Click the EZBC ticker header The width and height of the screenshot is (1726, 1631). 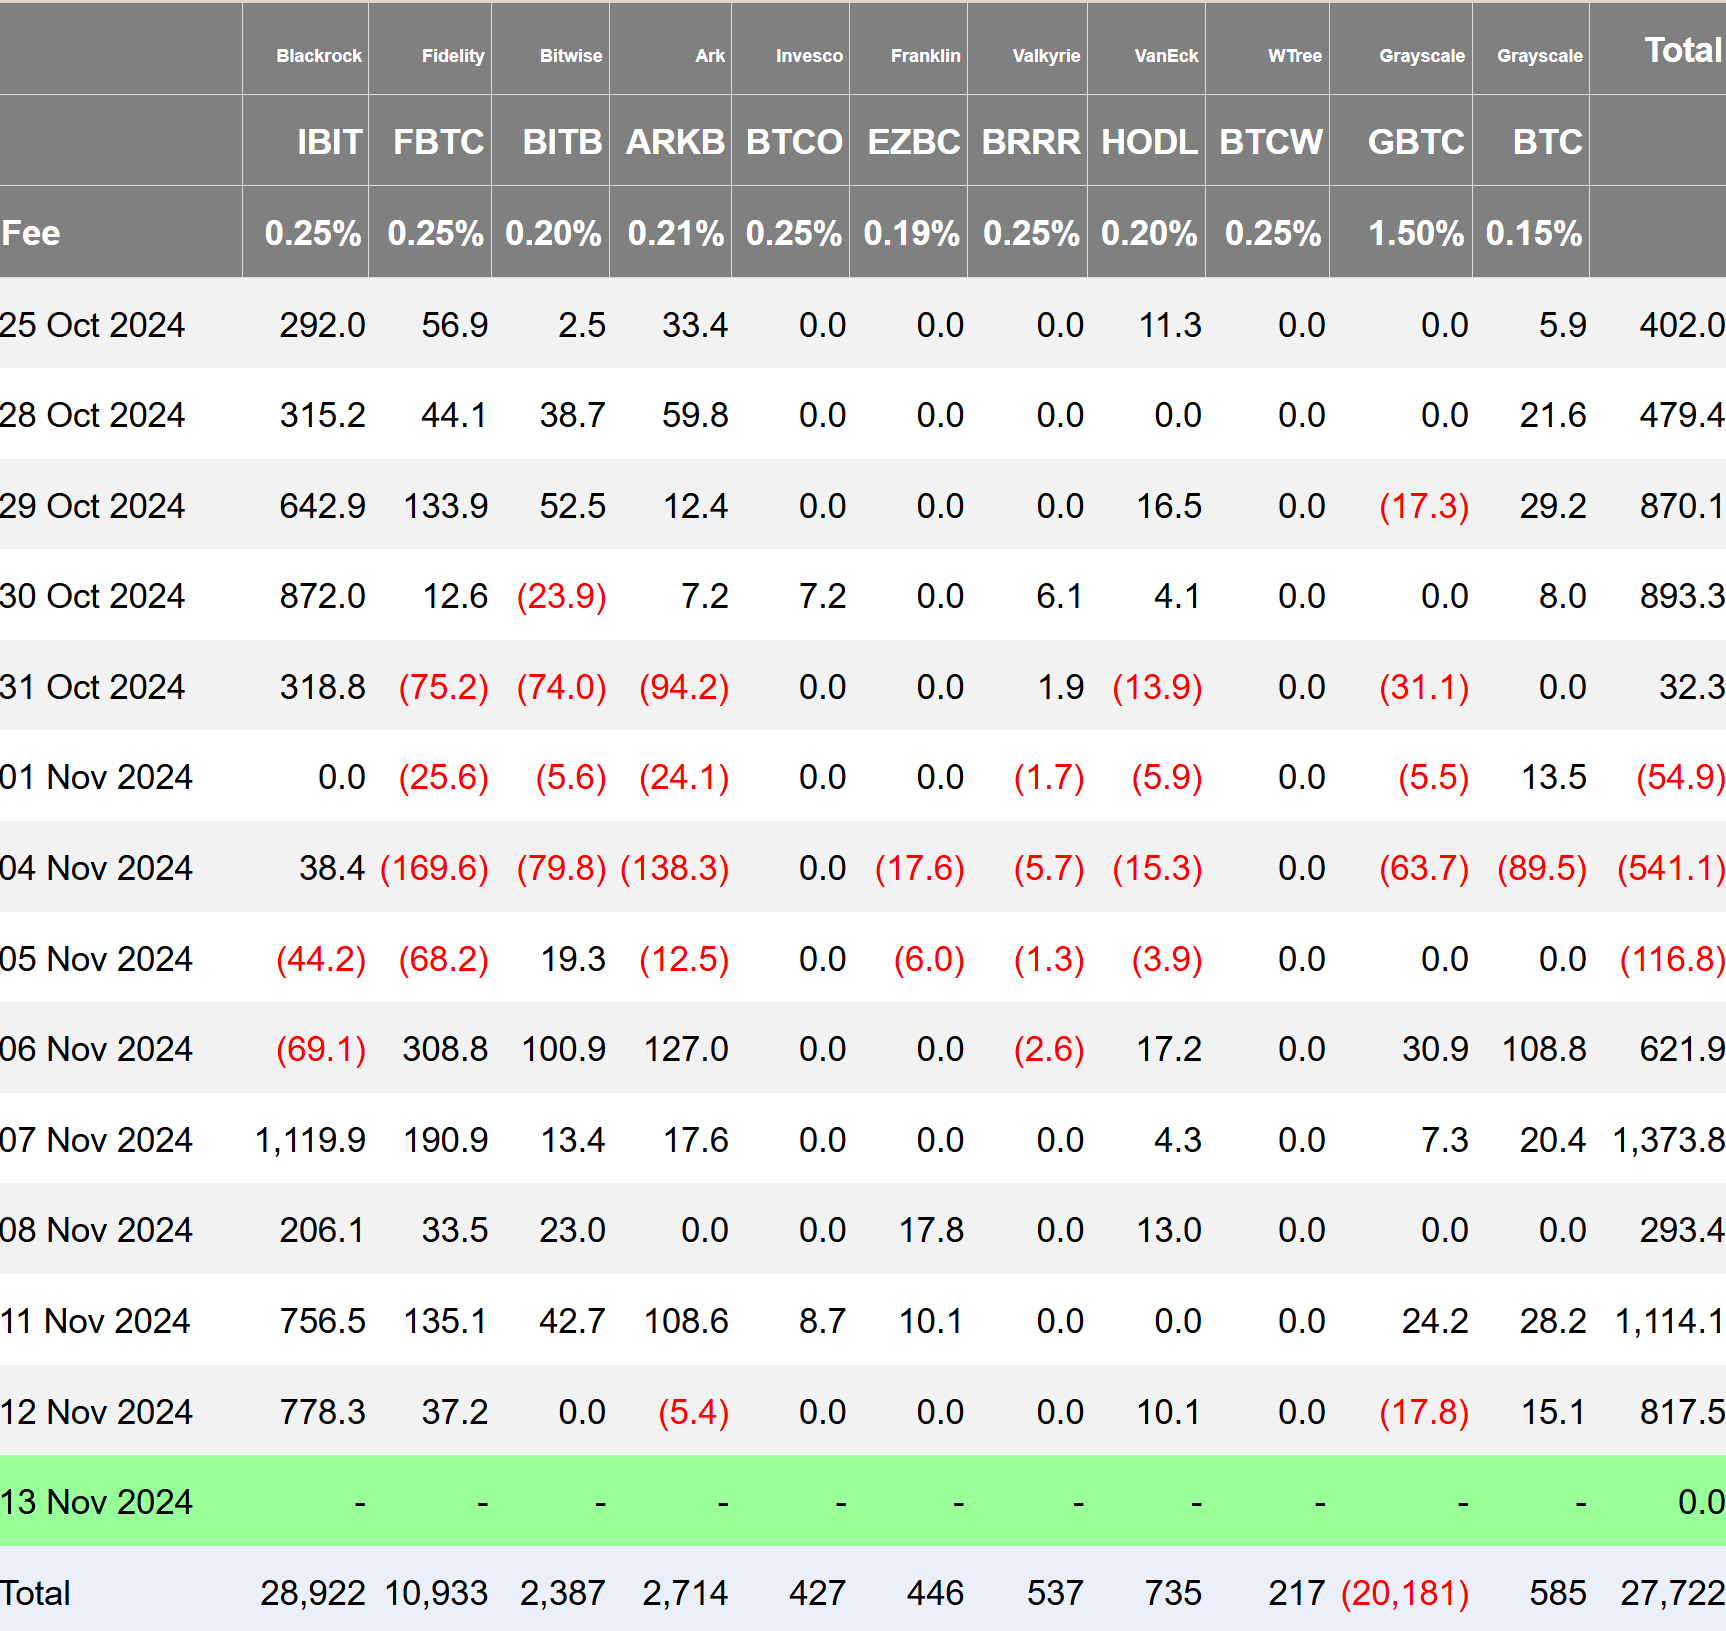(914, 142)
